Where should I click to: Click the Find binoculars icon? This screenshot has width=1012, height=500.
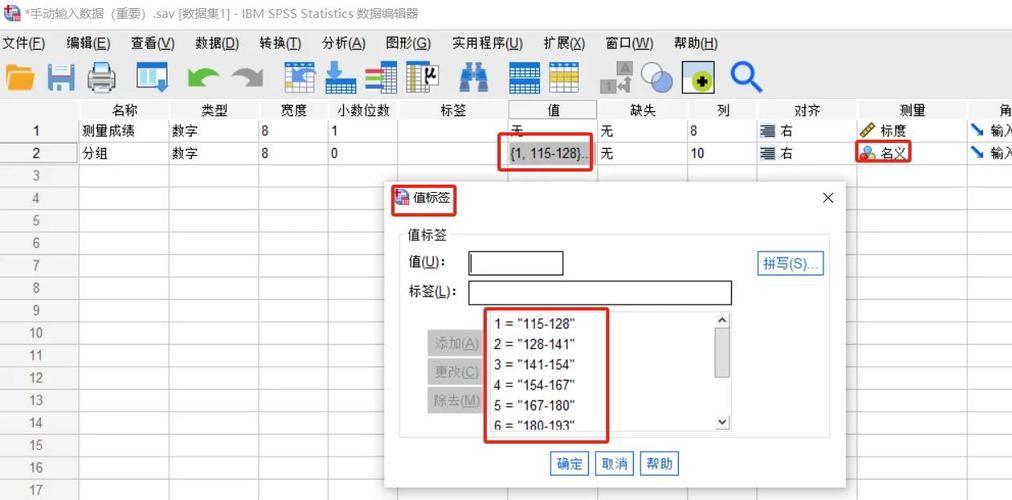[474, 78]
